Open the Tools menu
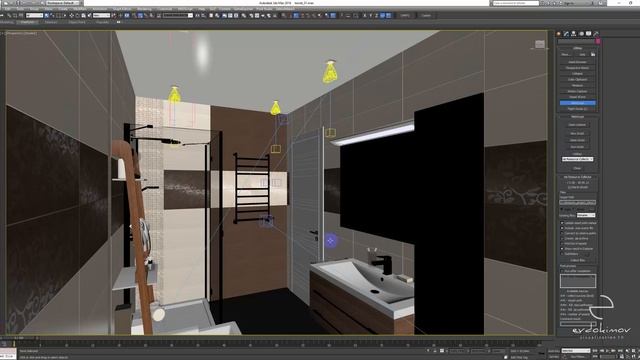640x360 pixels. [x=20, y=9]
